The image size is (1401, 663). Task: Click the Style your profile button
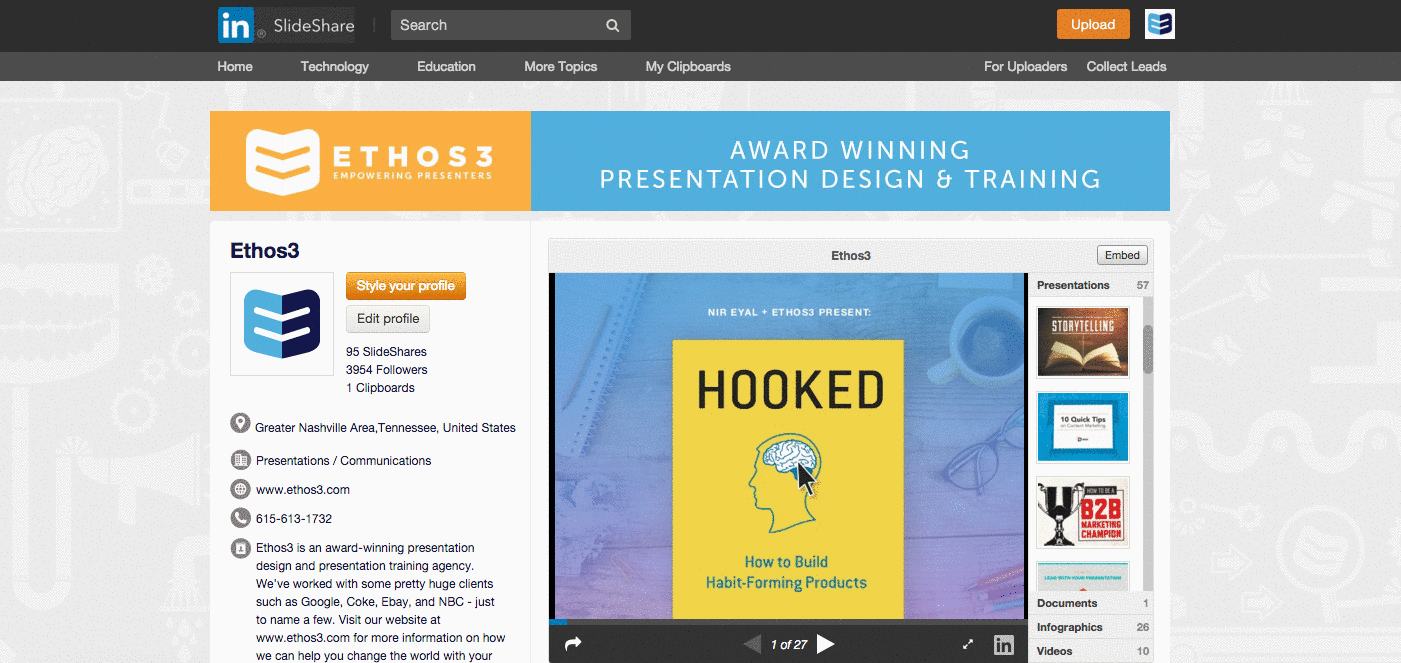(406, 286)
